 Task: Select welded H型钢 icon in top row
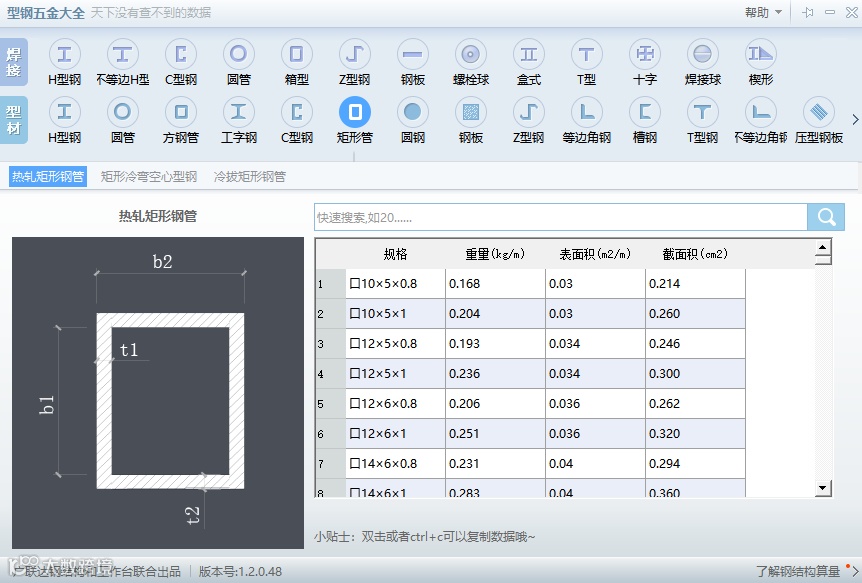64,62
